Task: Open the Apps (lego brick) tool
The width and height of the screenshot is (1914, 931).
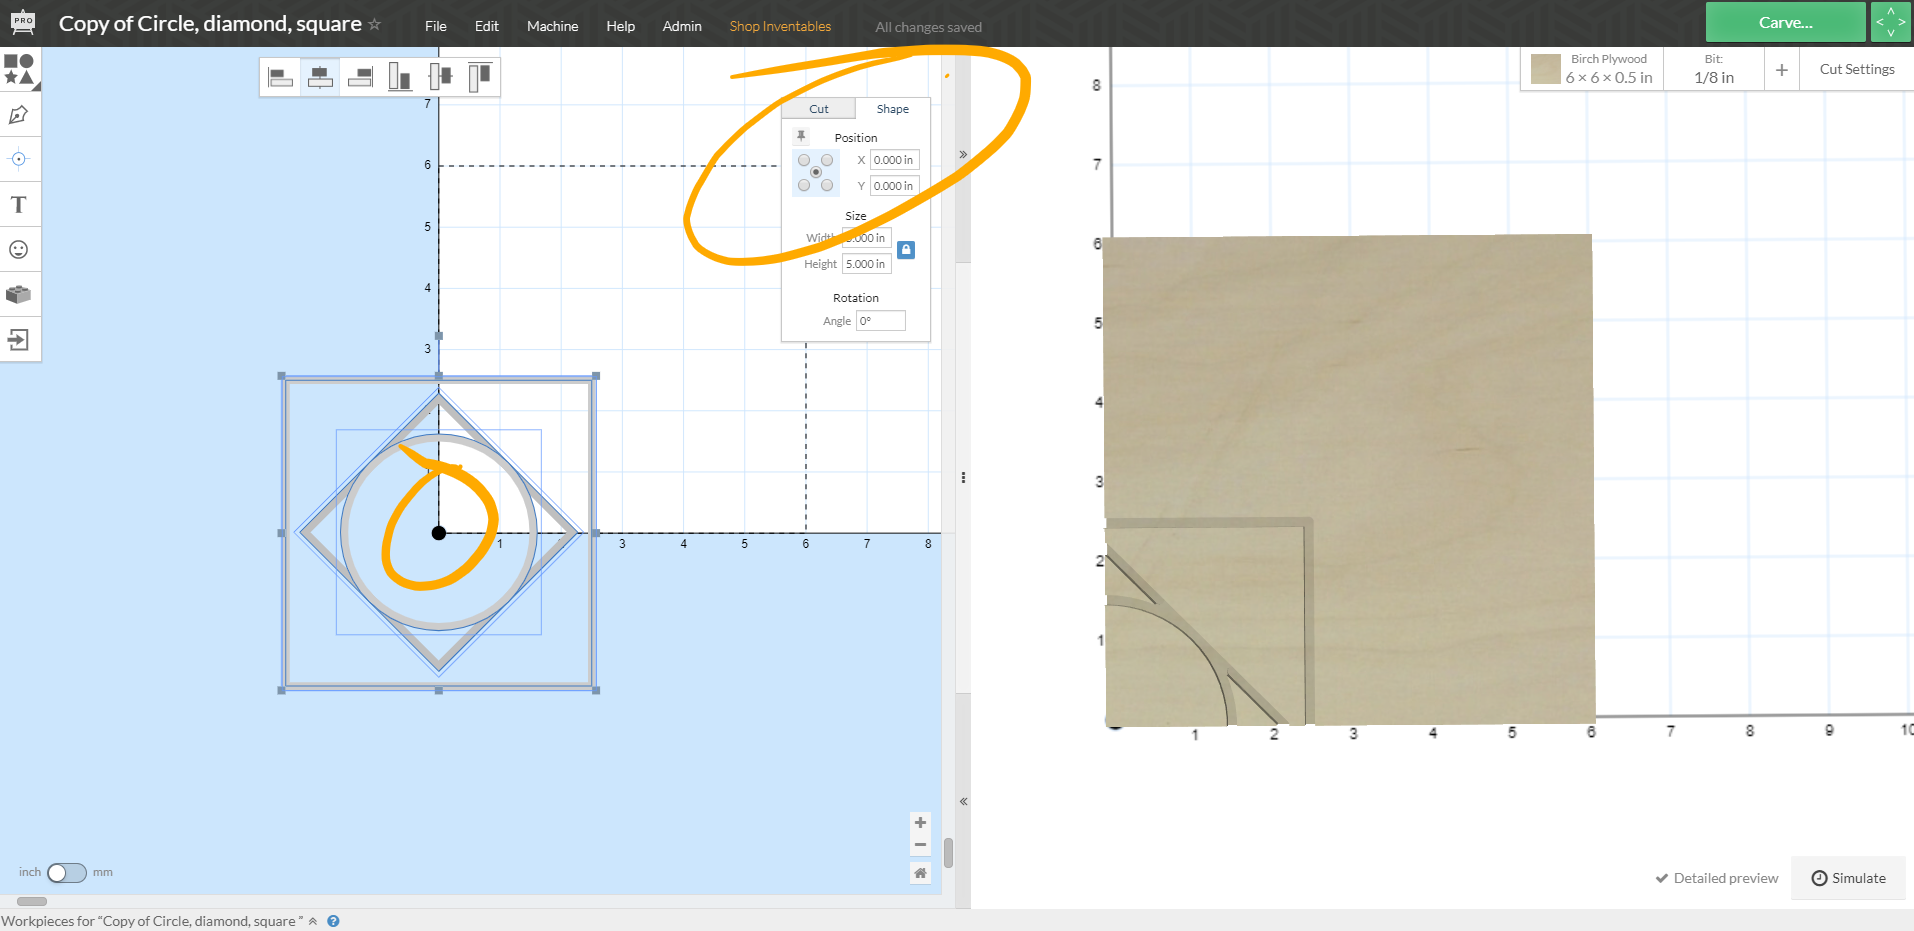Action: [x=20, y=294]
